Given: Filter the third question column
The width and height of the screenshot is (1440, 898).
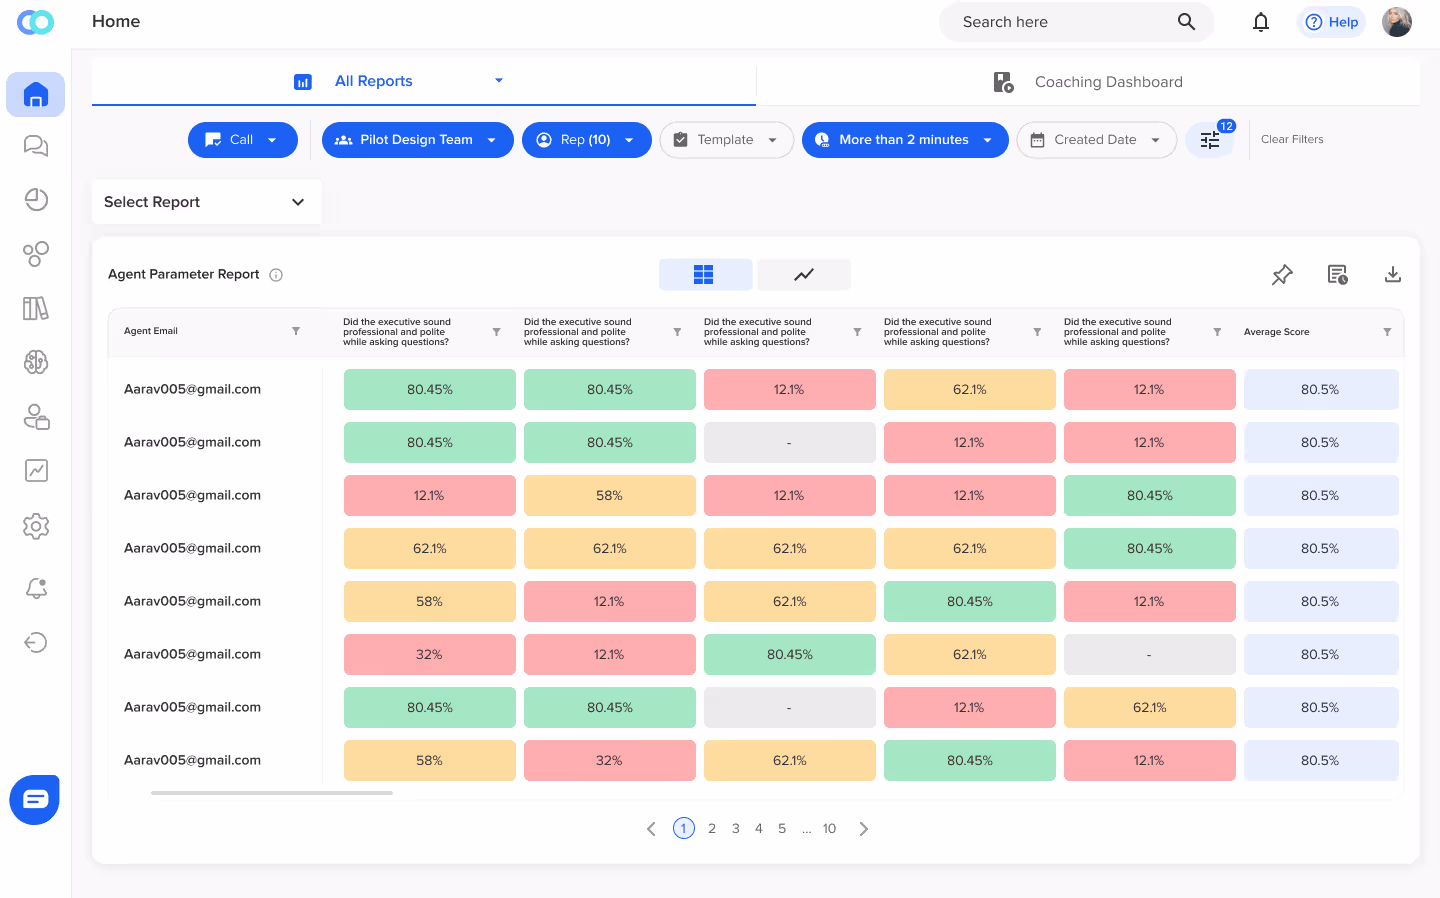Looking at the screenshot, I should pos(857,332).
